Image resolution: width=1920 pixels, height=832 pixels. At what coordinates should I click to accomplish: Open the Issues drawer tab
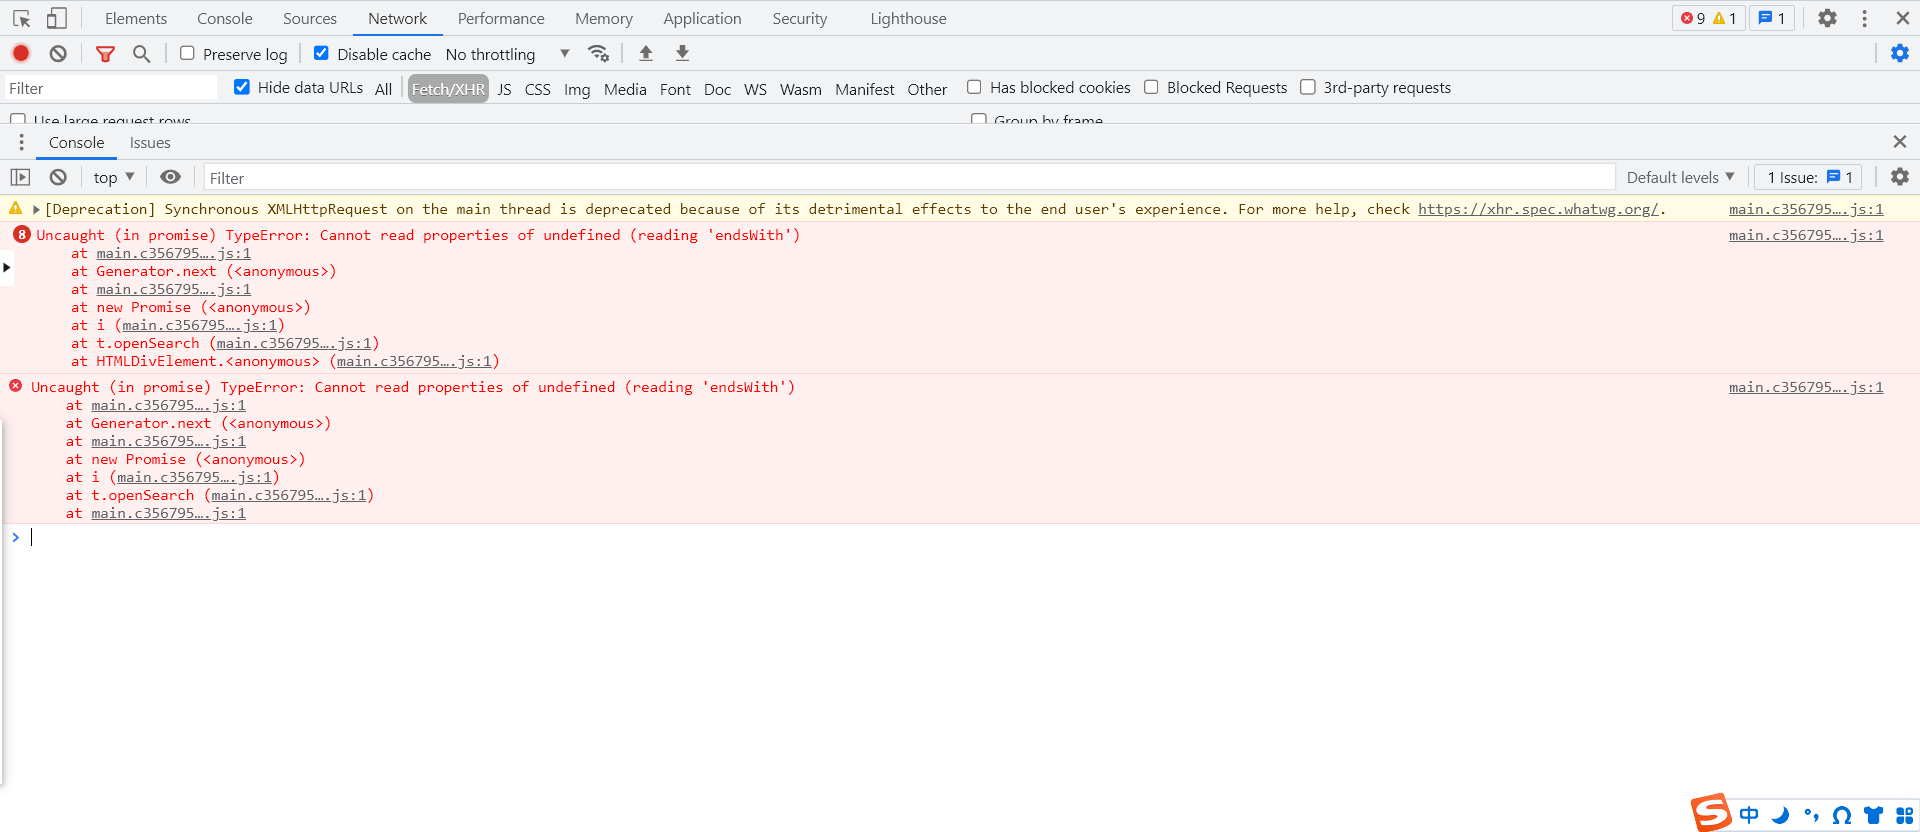[150, 143]
